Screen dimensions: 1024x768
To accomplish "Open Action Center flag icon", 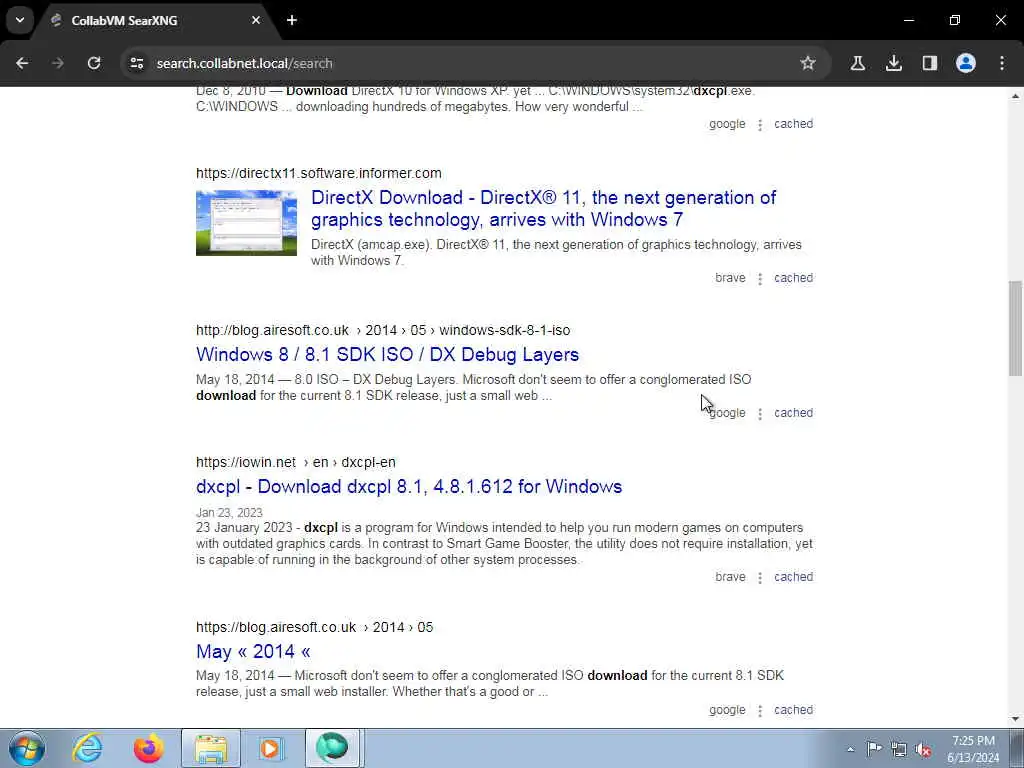I will pos(874,748).
